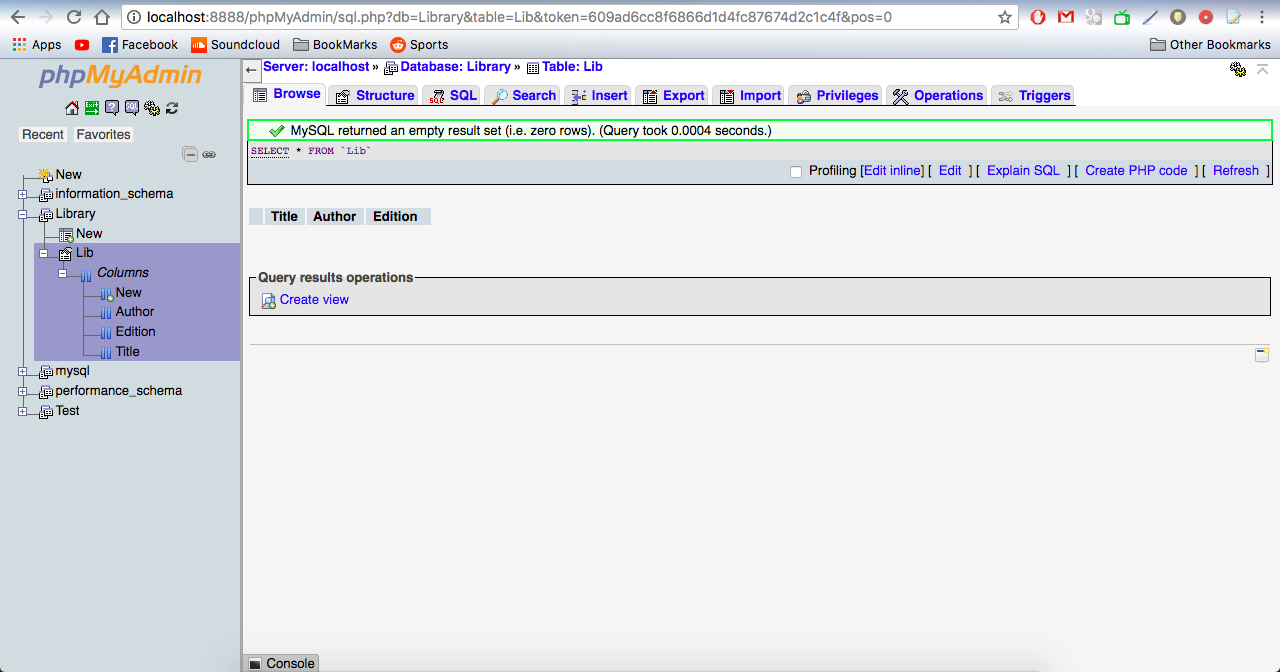This screenshot has width=1280, height=672.
Task: Reload the navigation panel icon
Action: [172, 108]
